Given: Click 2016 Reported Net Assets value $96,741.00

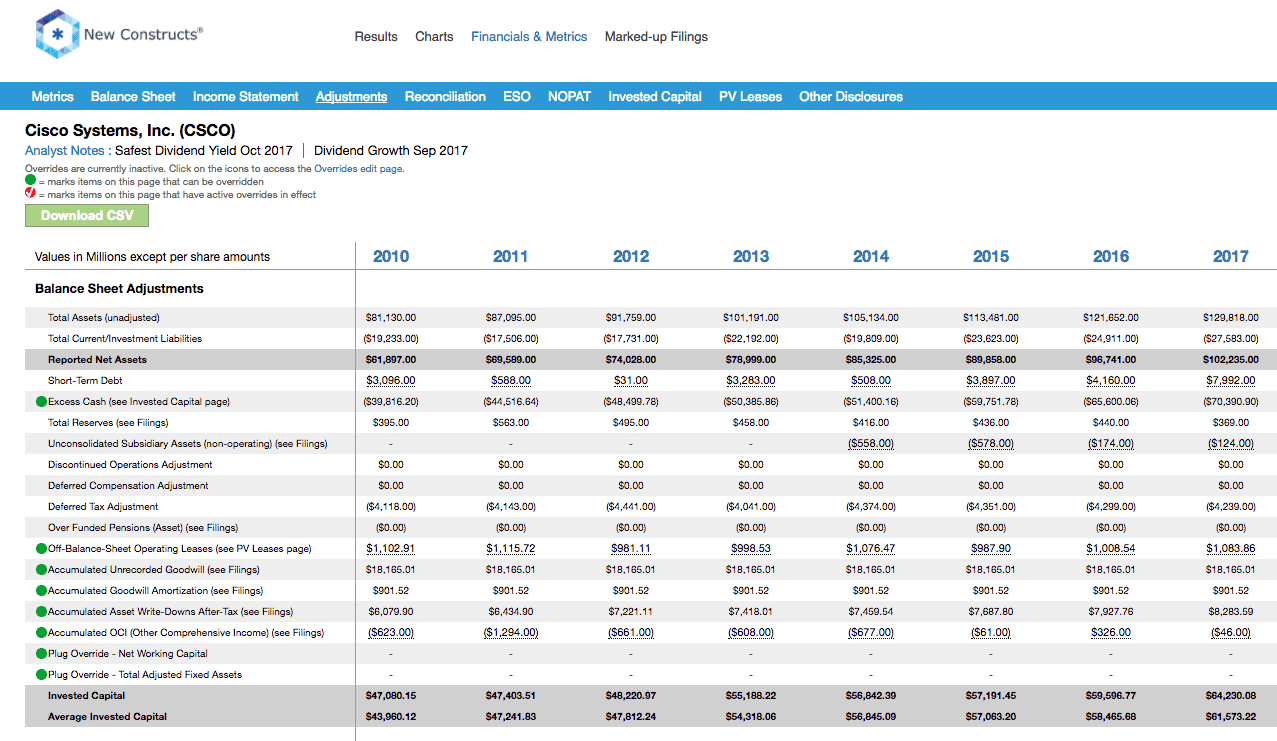Looking at the screenshot, I should 1111,360.
